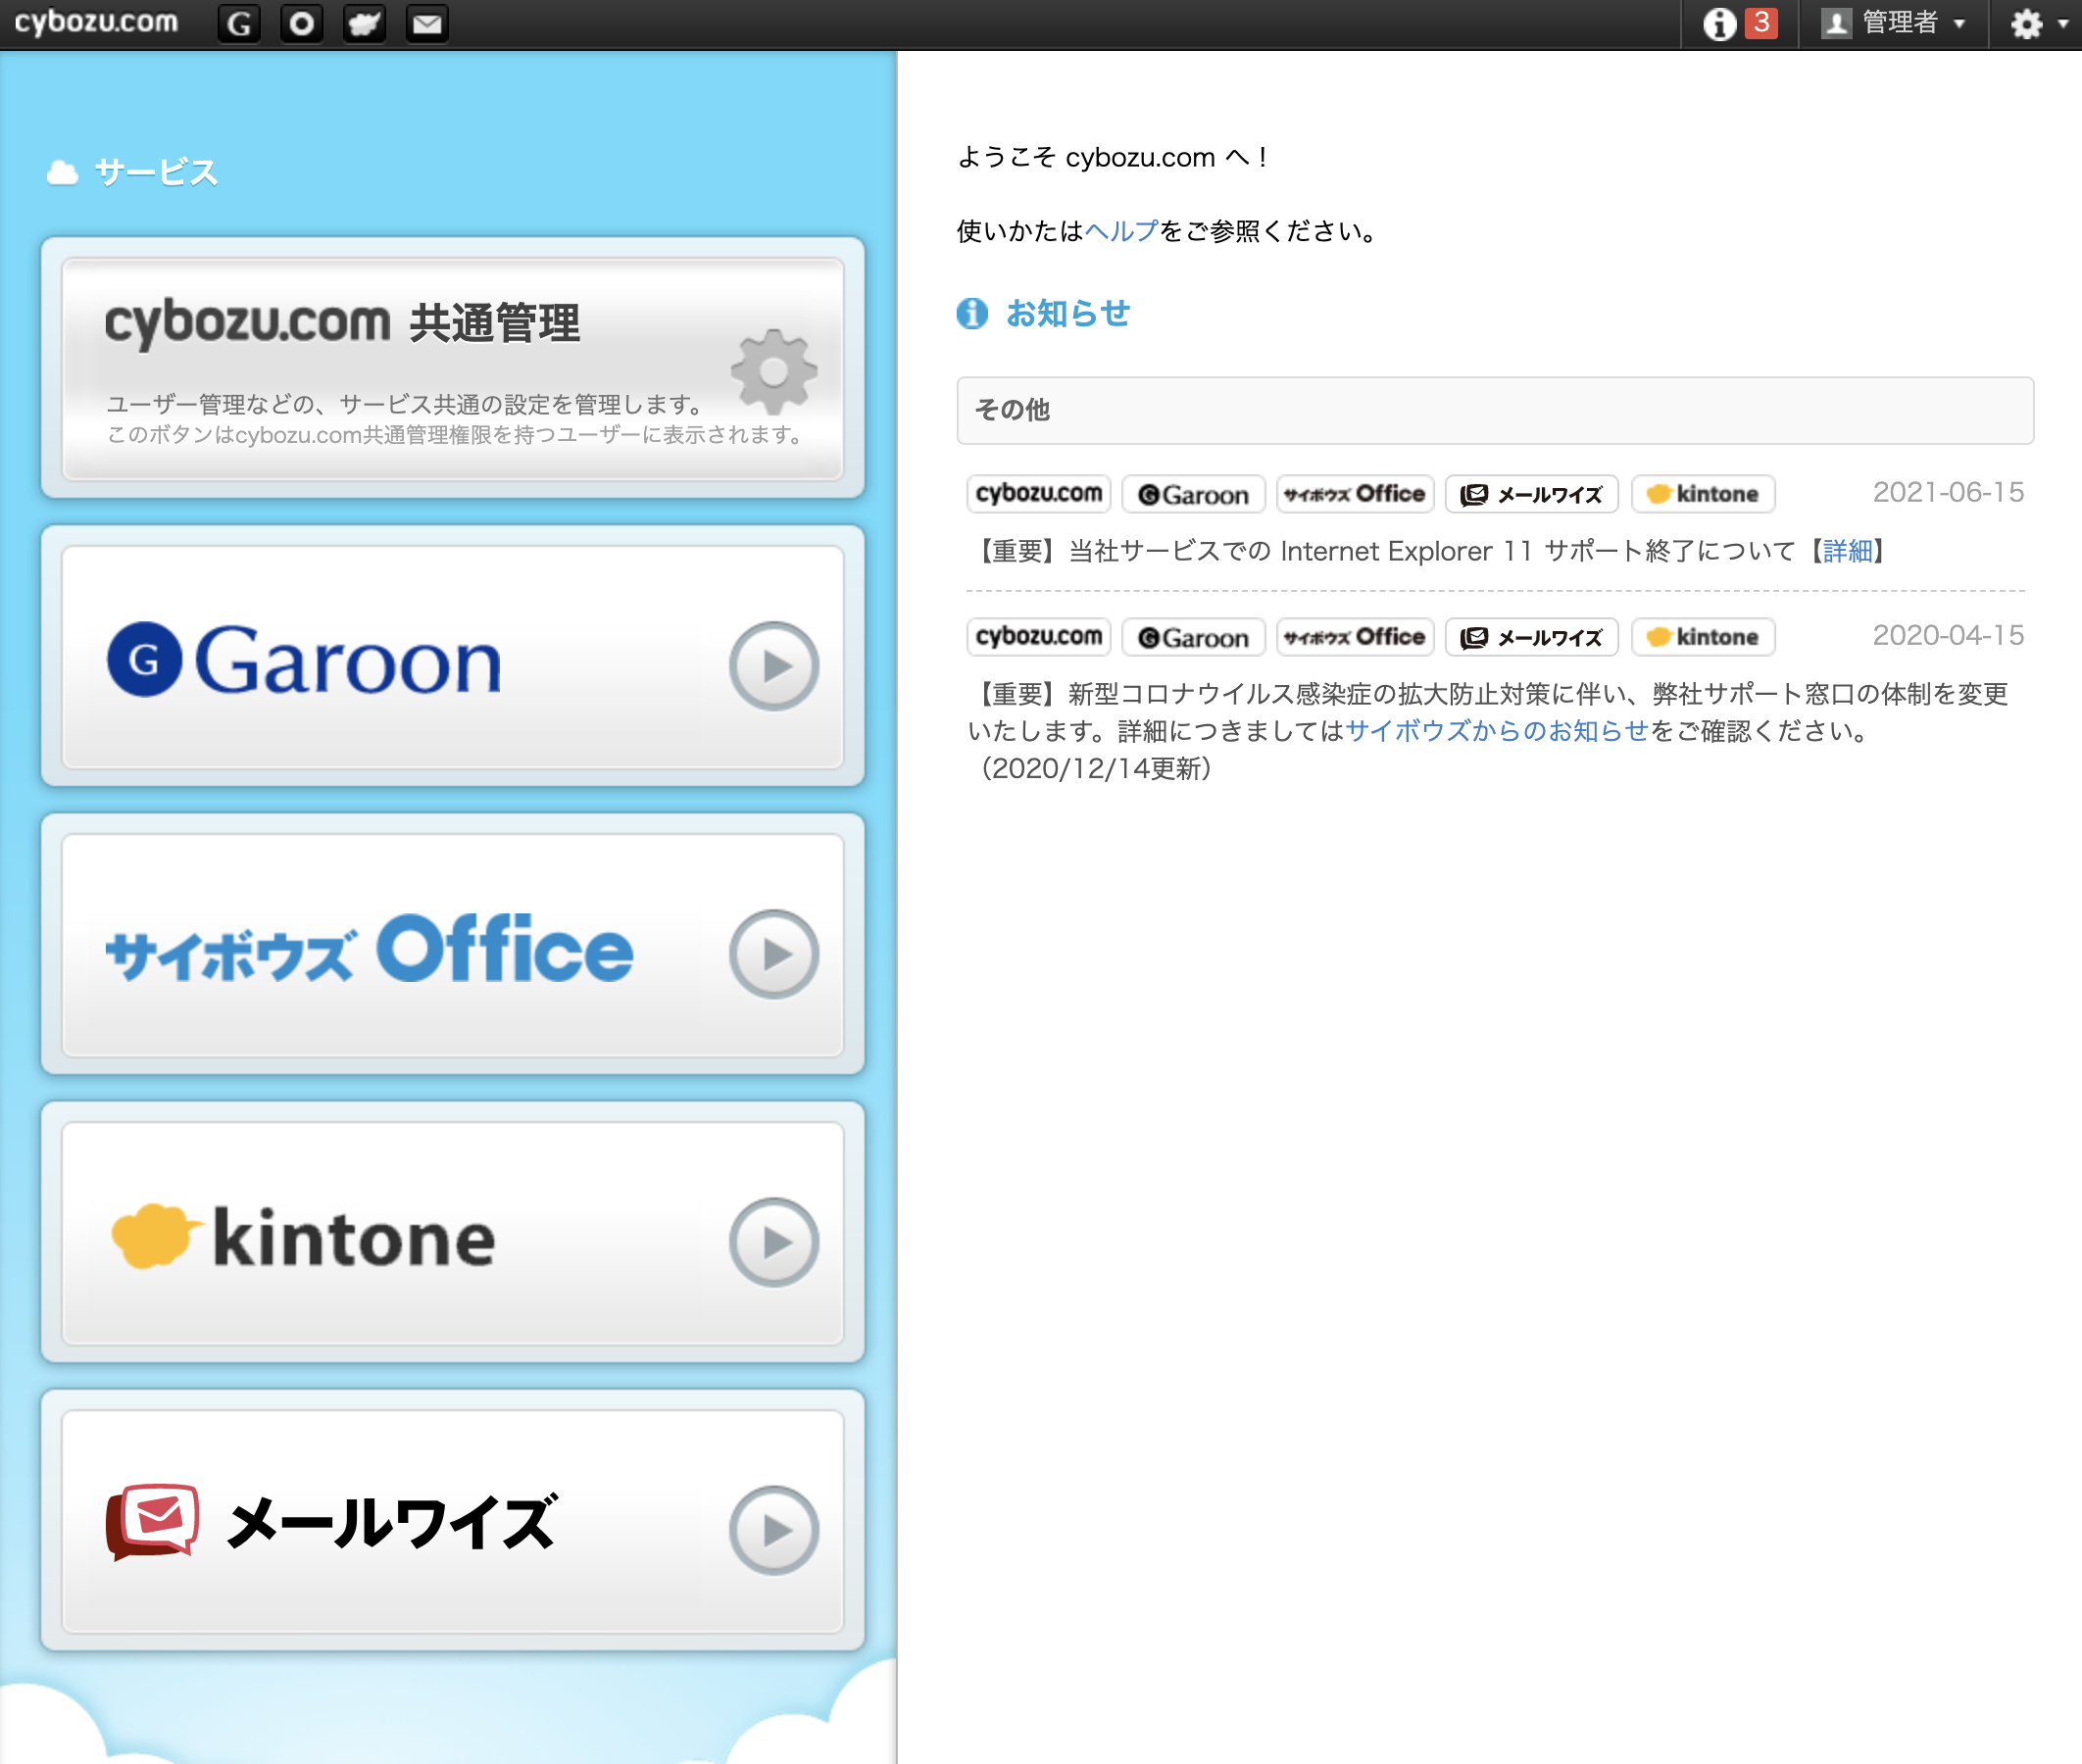The height and width of the screenshot is (1764, 2082).
Task: Launch the Garoon service card
Action: click(x=453, y=657)
